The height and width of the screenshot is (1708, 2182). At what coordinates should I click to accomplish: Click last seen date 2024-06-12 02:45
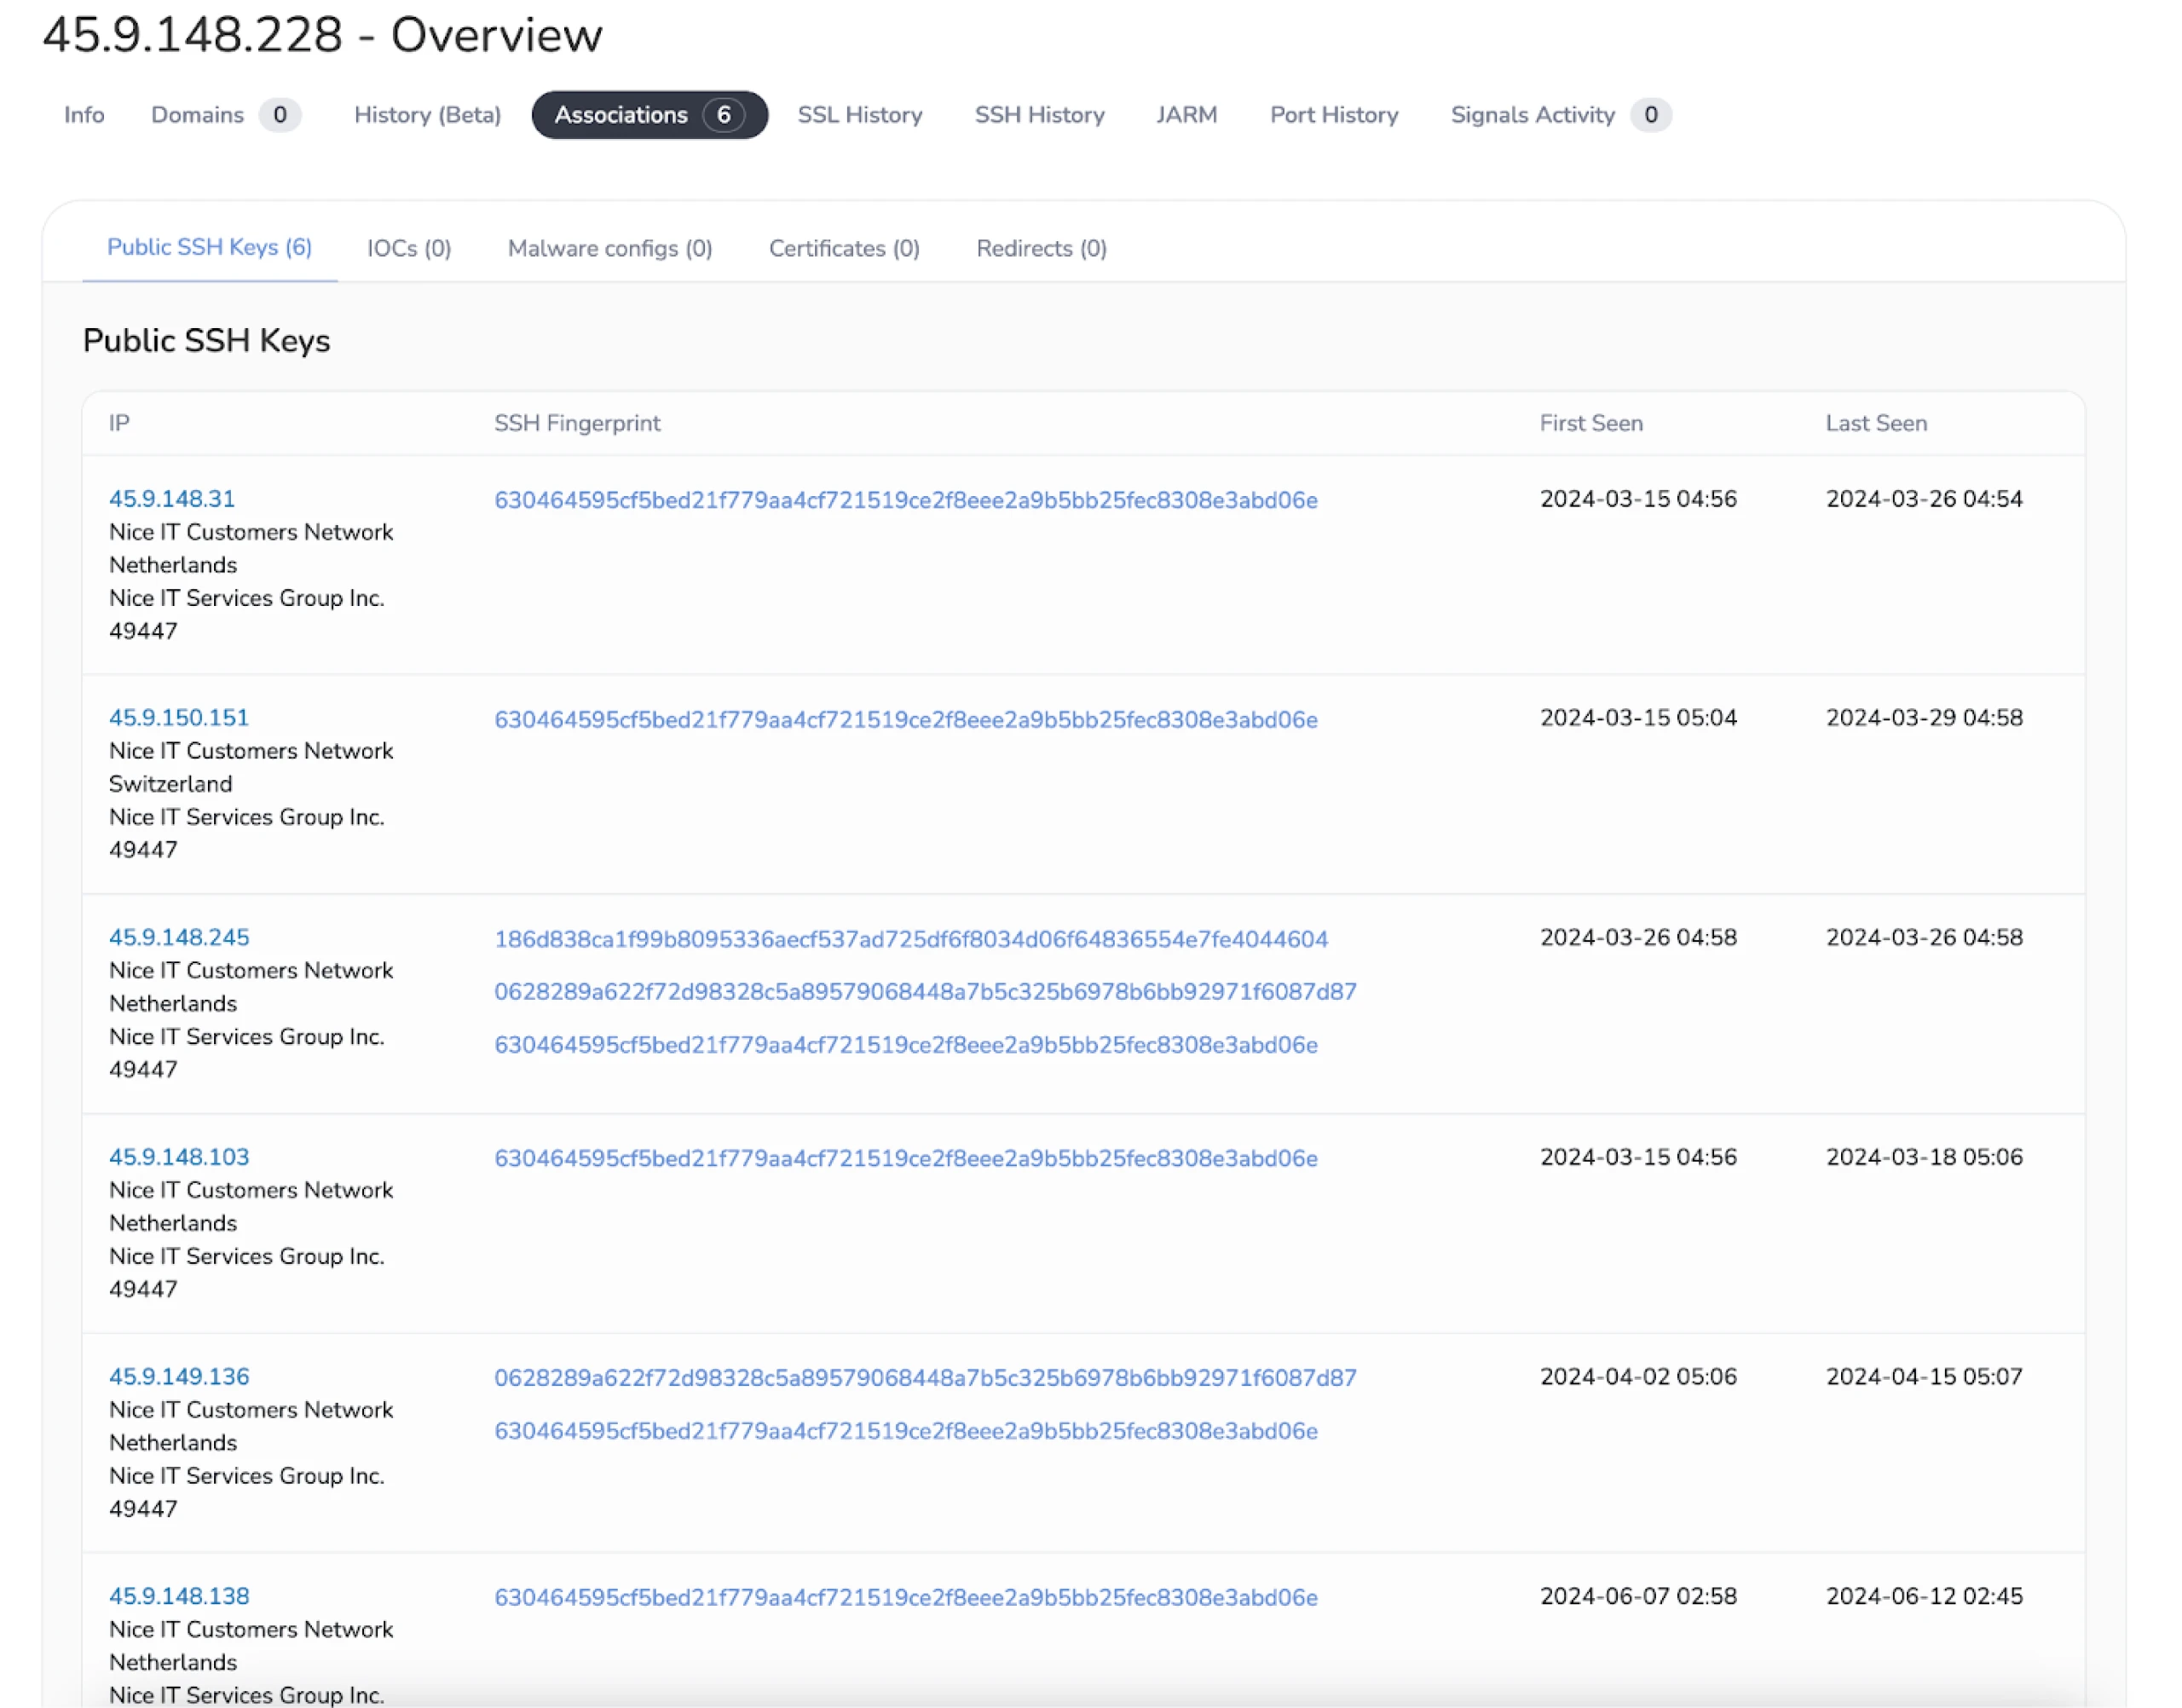(x=1924, y=1596)
